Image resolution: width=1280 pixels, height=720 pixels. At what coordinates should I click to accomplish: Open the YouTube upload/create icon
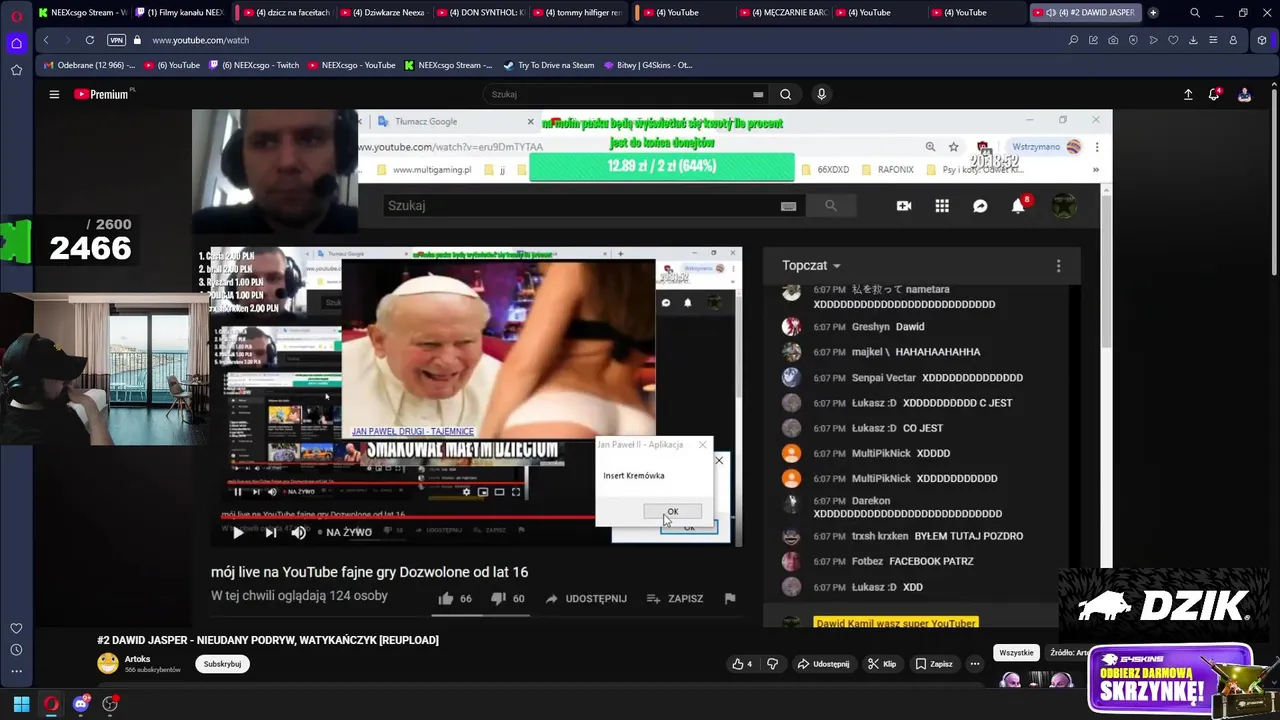(1188, 94)
